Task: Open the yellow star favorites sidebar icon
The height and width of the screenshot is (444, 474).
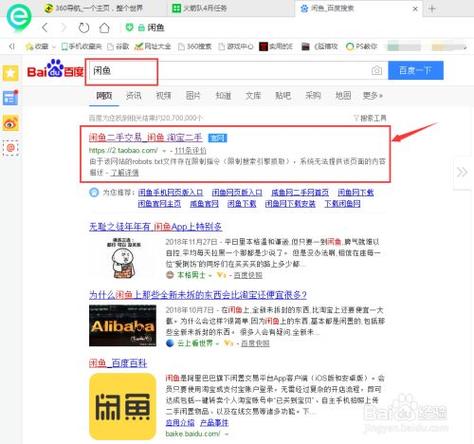Action: (x=11, y=73)
